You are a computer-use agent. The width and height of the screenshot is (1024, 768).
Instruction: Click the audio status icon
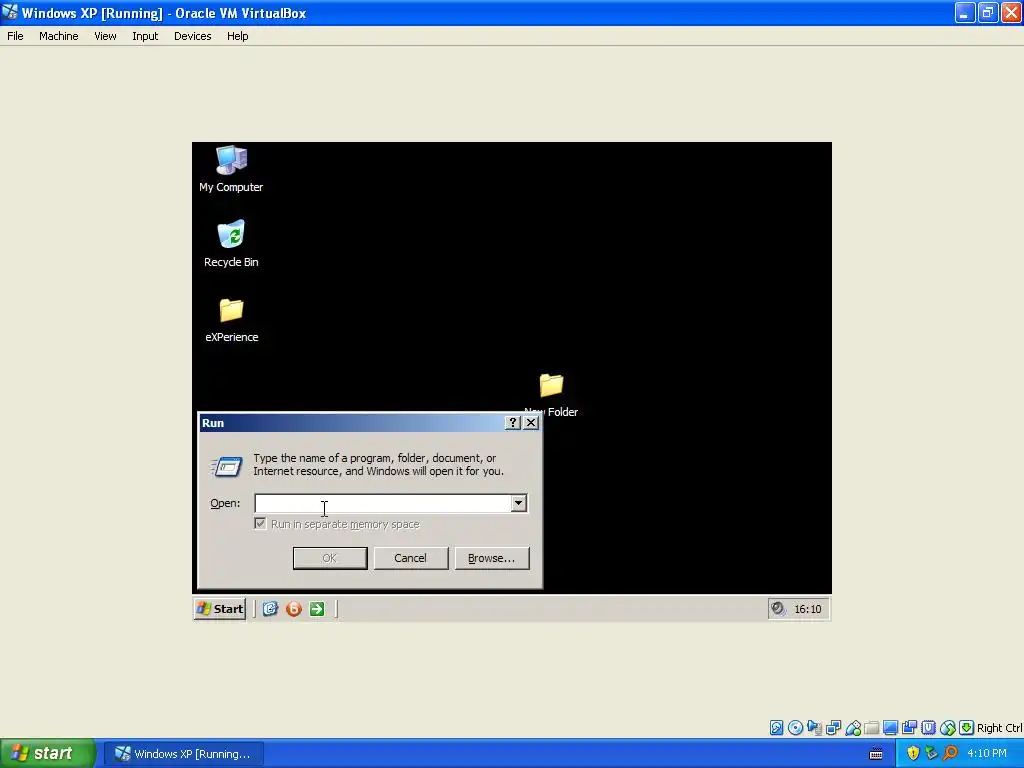coord(814,728)
